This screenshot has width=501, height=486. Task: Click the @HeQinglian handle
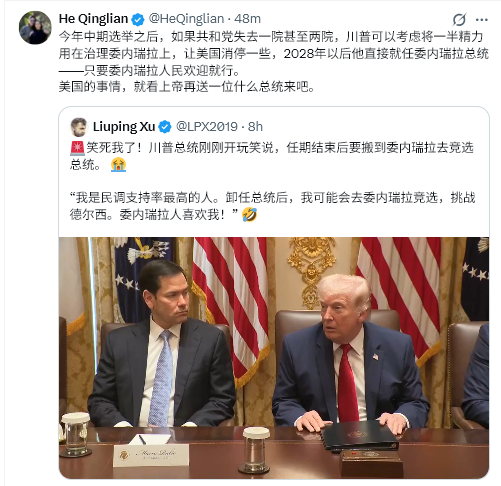[x=186, y=19]
